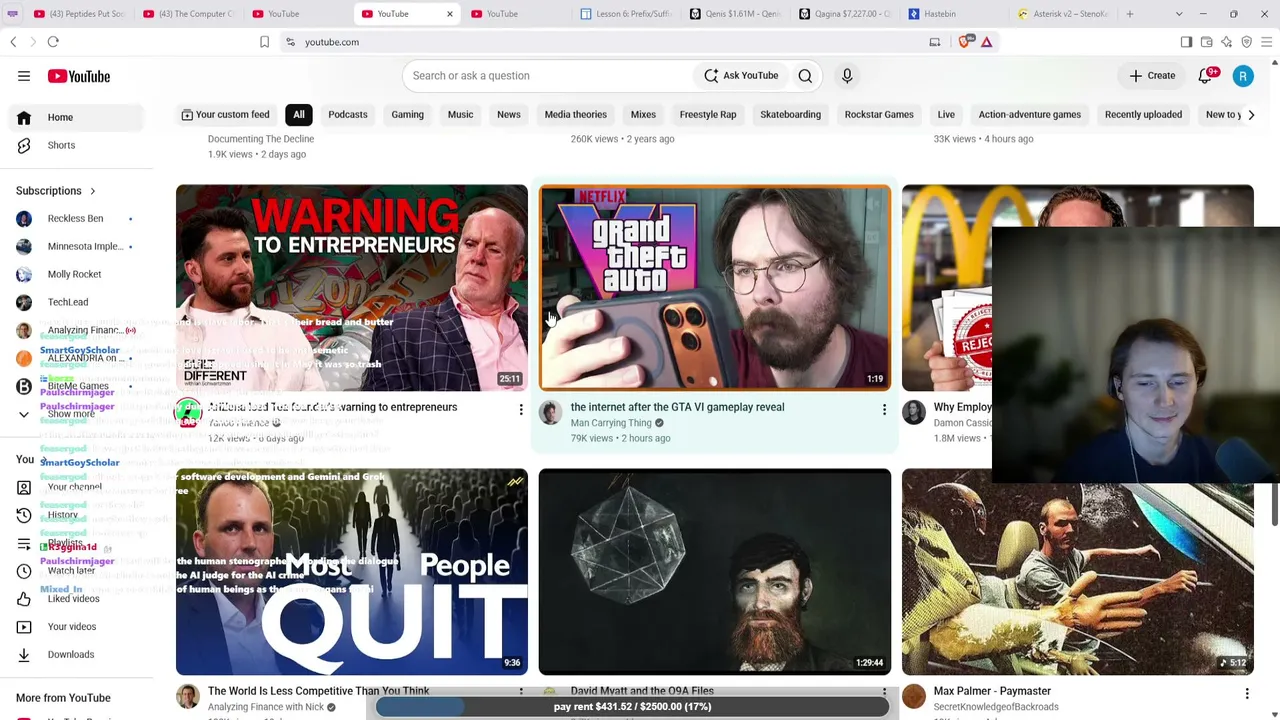Open the Reckless Ben subscription avatar

click(24, 218)
